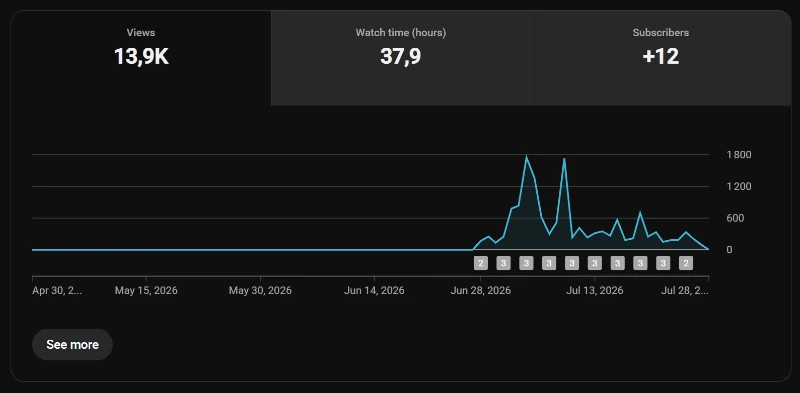This screenshot has height=393, width=800.
Task: Click the 'Jun 28, 2026' axis date
Action: tap(481, 290)
